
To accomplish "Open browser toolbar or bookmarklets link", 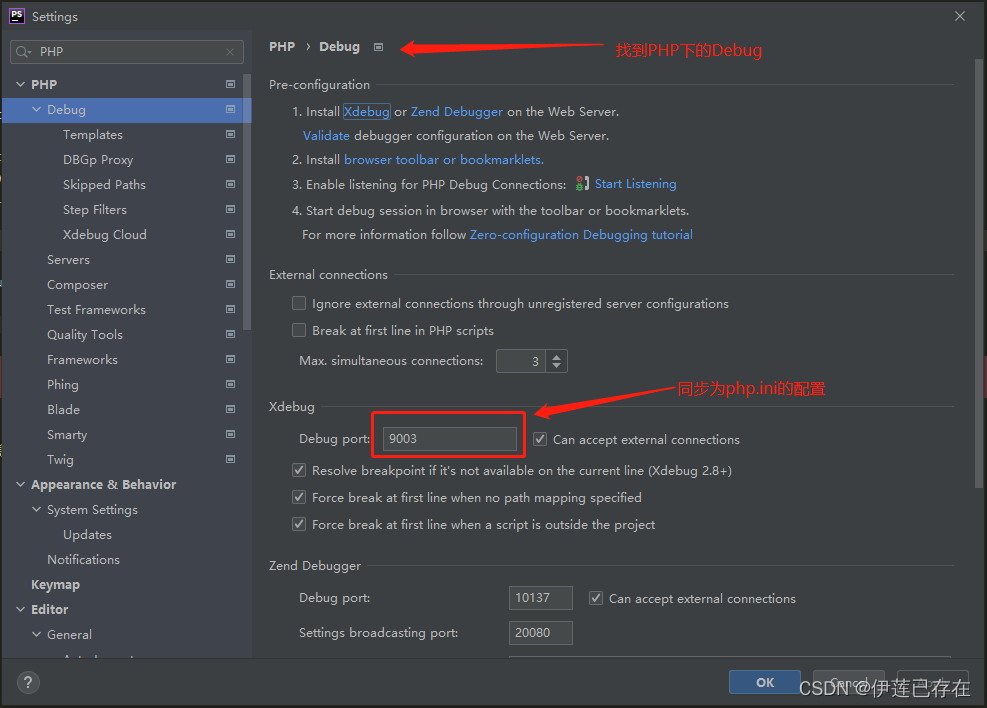I will pos(444,160).
